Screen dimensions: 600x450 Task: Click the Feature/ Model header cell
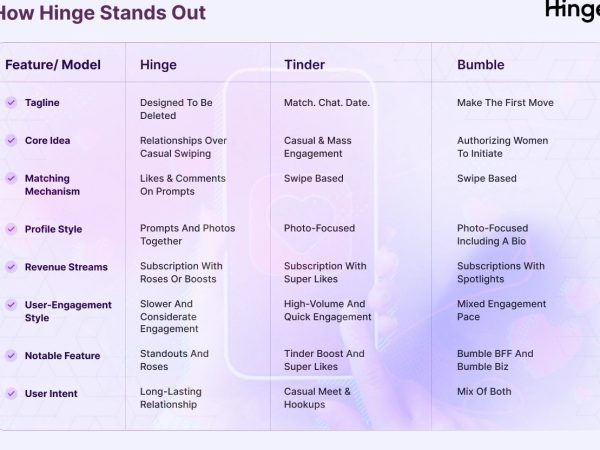pyautogui.click(x=53, y=65)
